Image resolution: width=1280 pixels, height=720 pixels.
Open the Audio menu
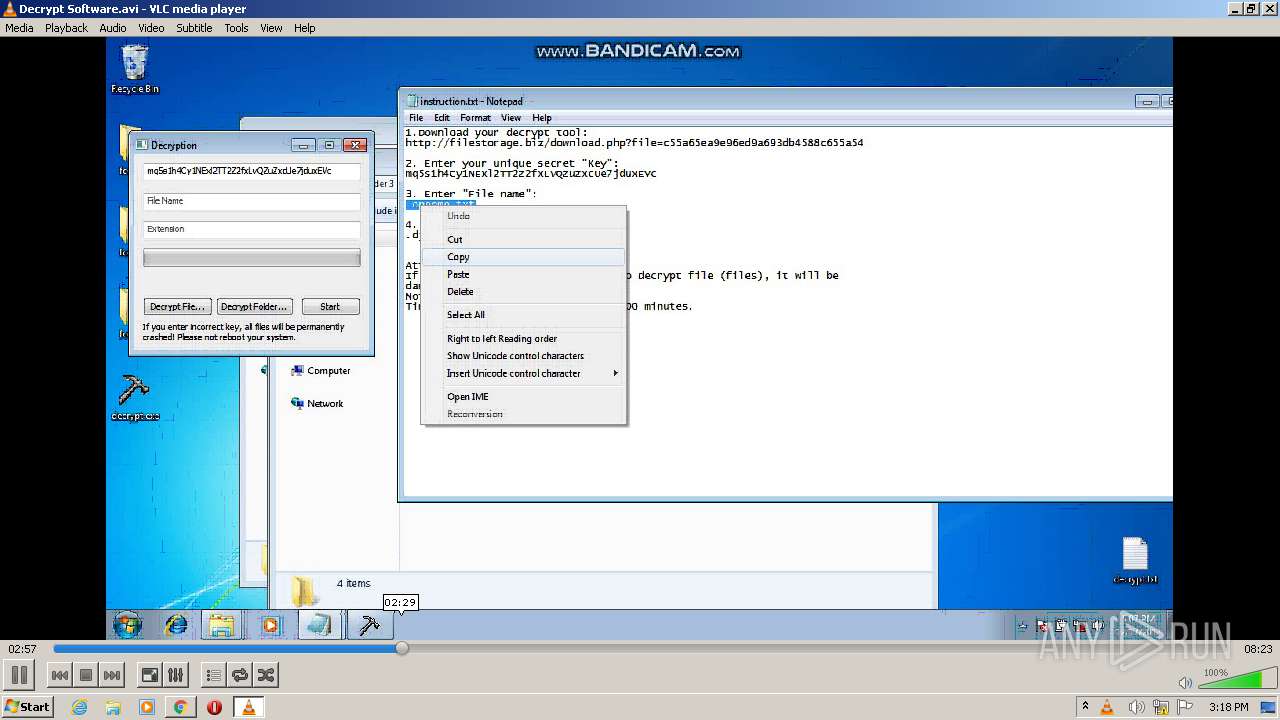click(113, 28)
